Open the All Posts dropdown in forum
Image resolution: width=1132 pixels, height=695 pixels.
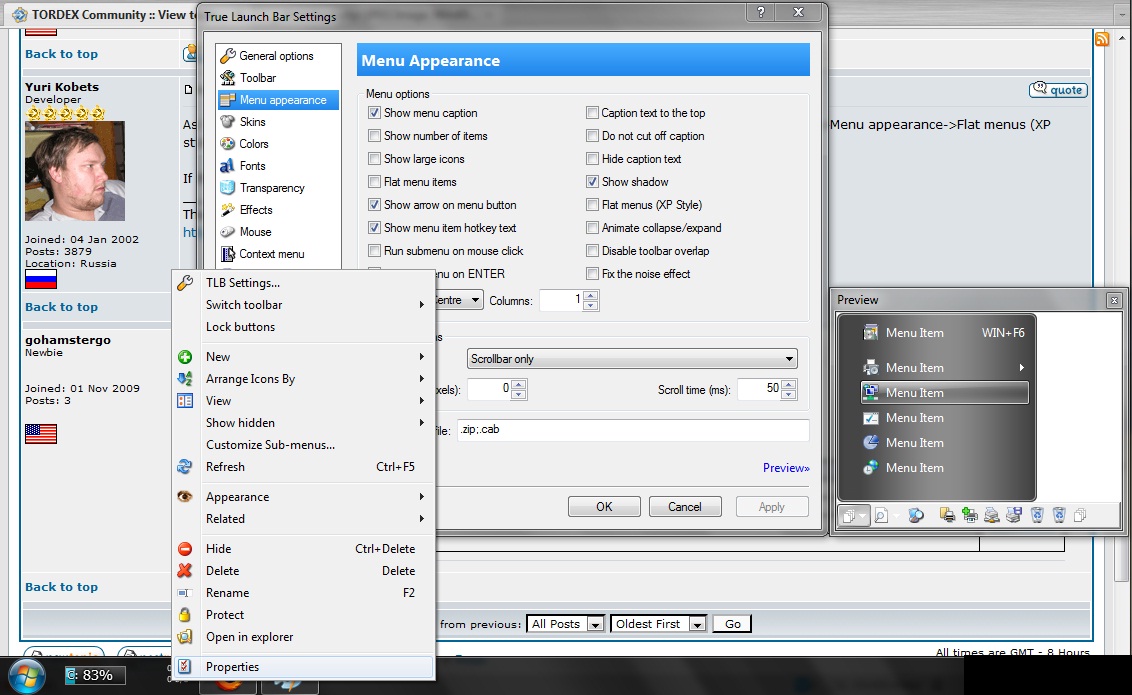tap(566, 624)
